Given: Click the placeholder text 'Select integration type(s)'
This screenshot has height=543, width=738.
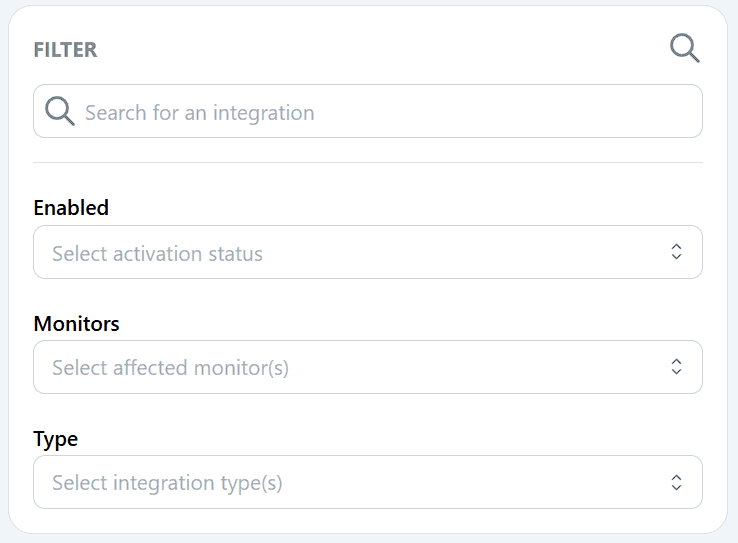Looking at the screenshot, I should coord(167,483).
